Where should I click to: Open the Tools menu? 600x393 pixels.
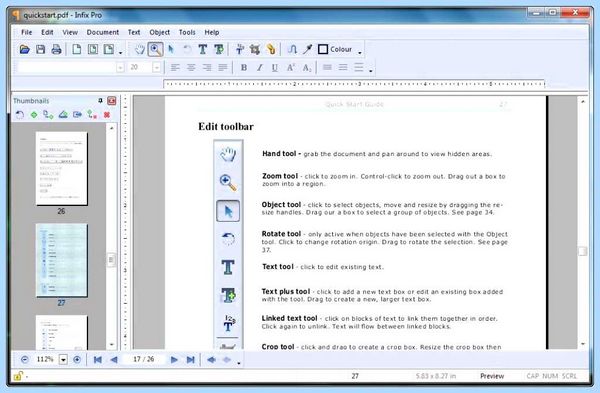pos(187,32)
